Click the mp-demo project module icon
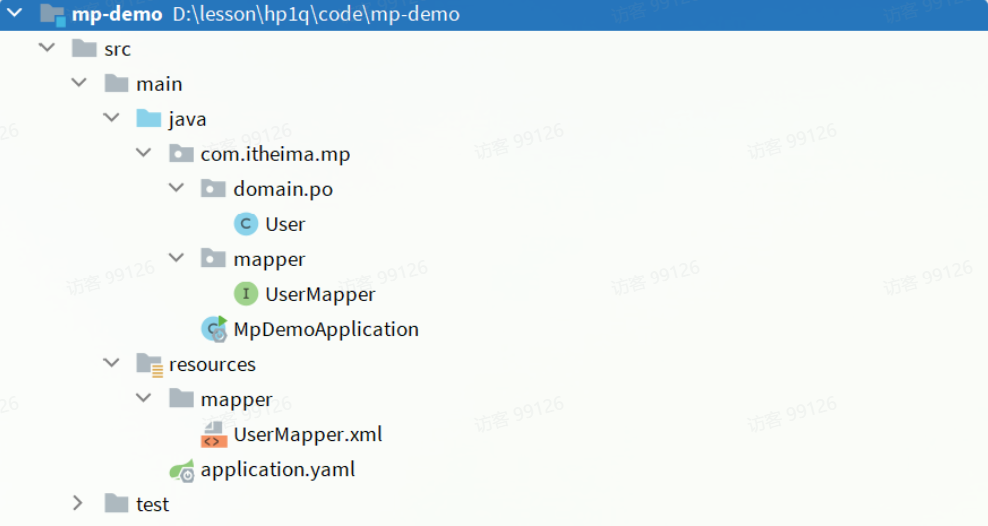 tap(52, 14)
